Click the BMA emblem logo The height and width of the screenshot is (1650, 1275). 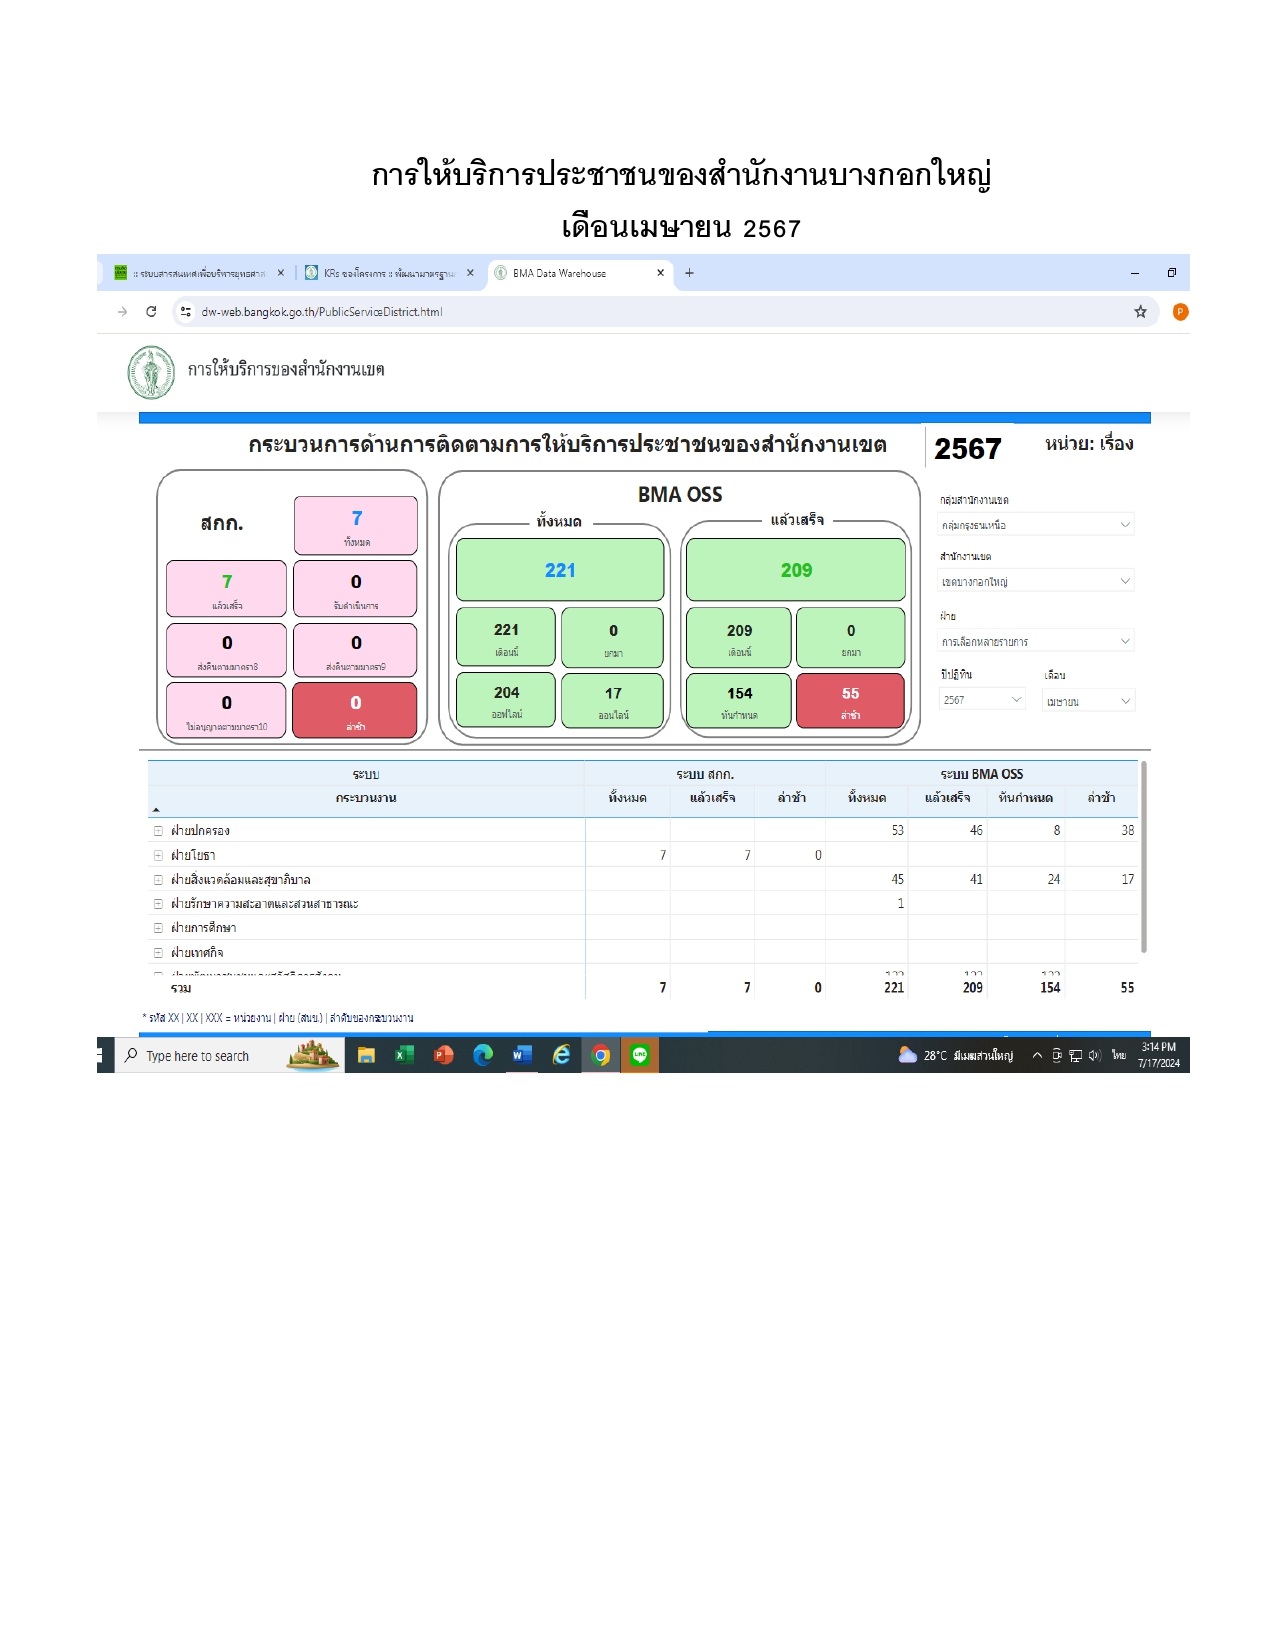pos(151,372)
